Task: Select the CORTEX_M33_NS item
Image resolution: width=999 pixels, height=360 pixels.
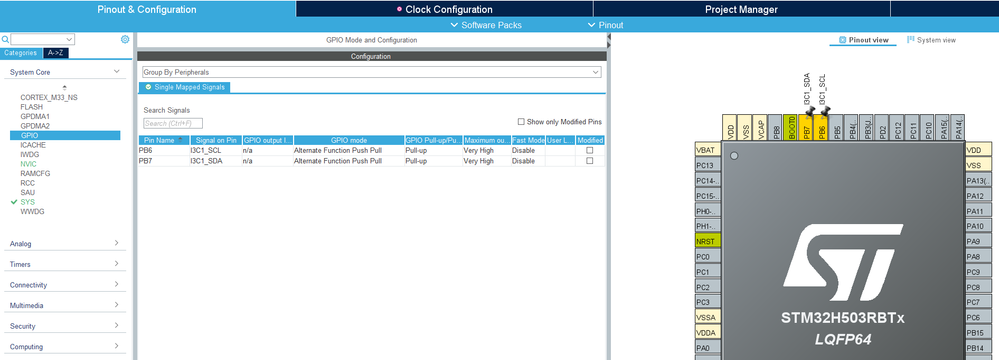Action: pos(49,97)
